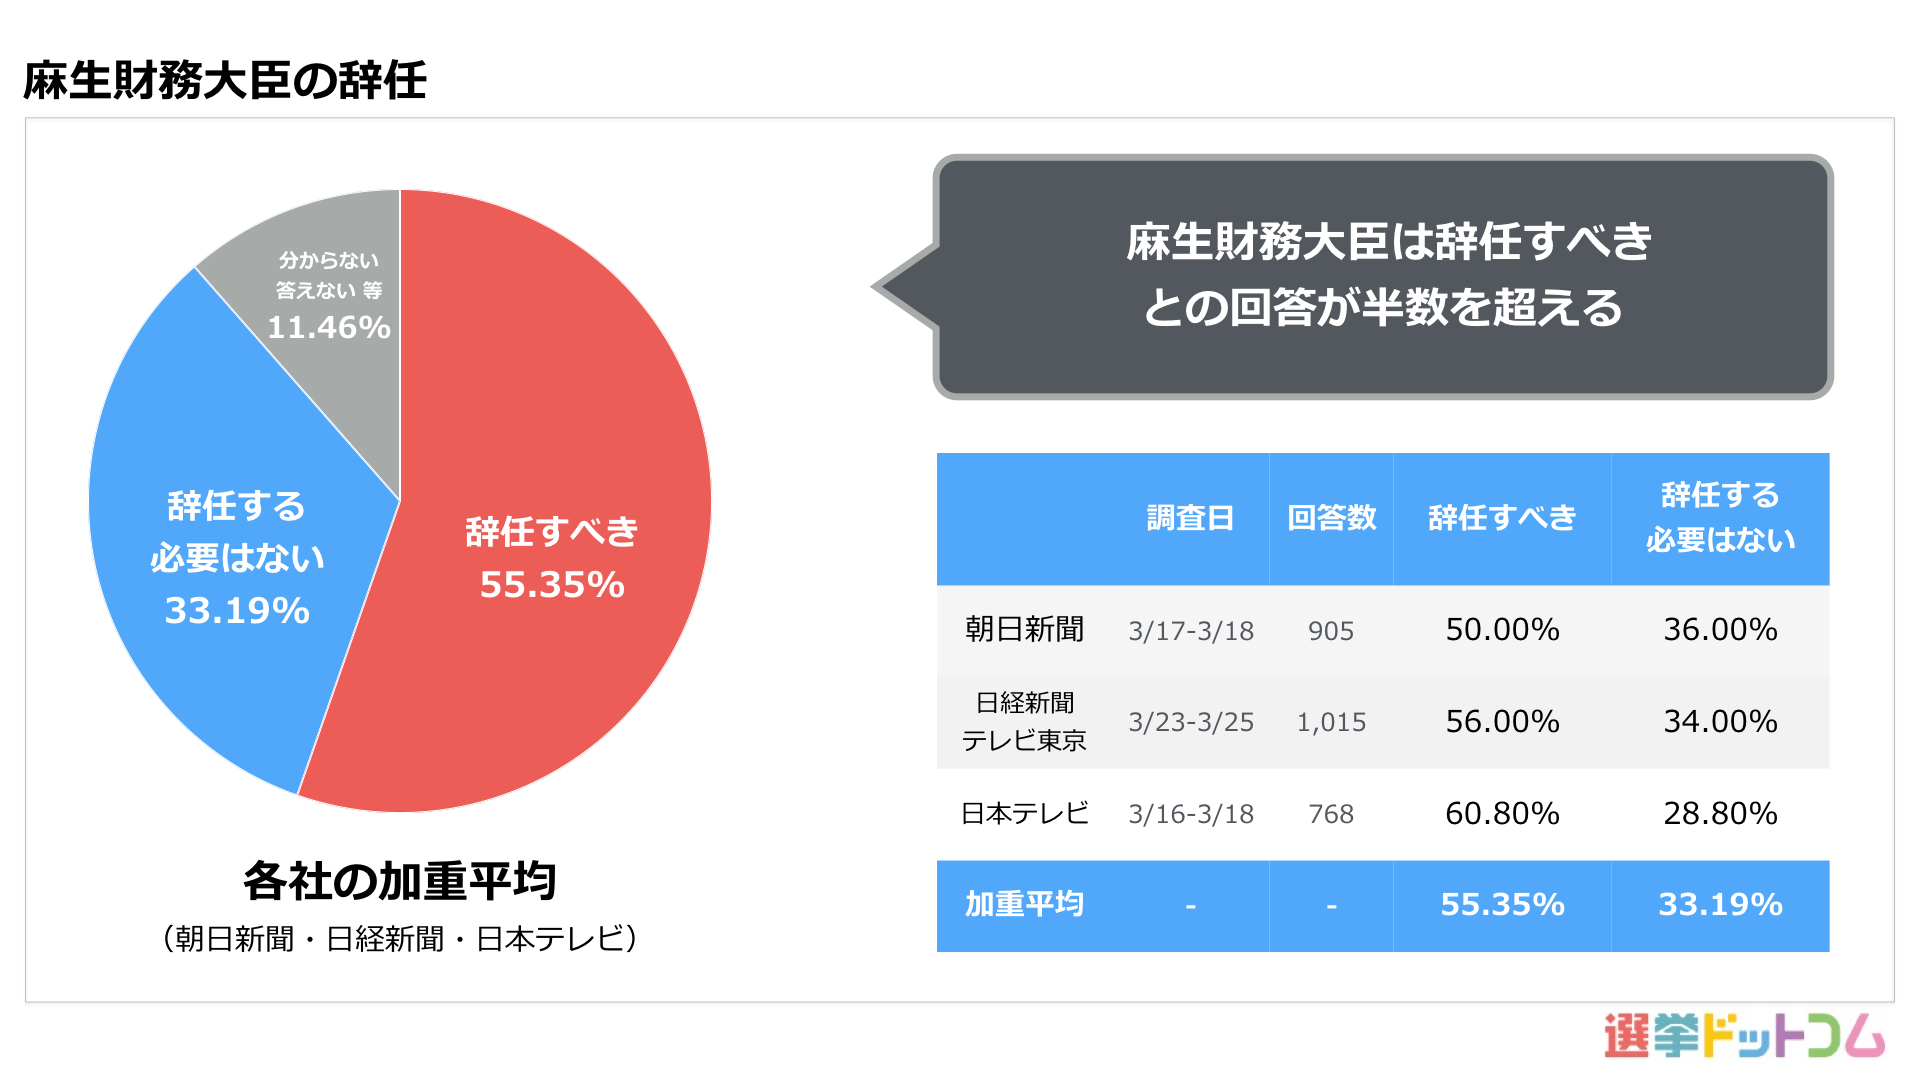Select the 回答数 column header
1920x1080 pixels.
coord(1331,518)
